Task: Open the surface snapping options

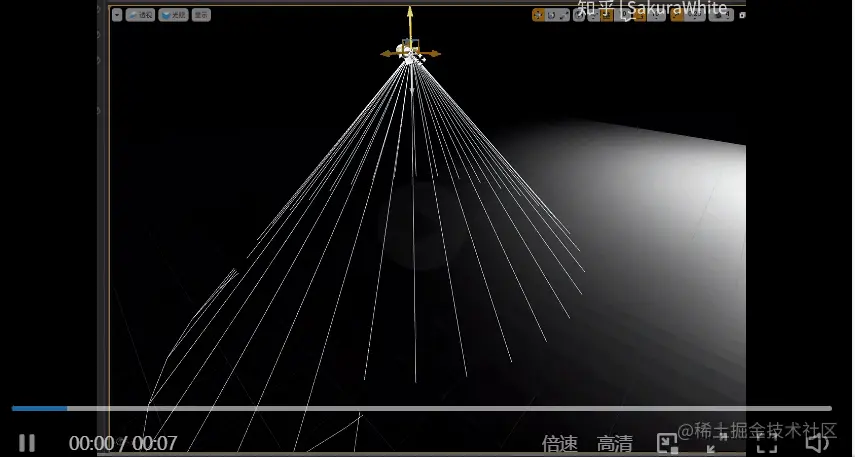Action: coord(594,15)
